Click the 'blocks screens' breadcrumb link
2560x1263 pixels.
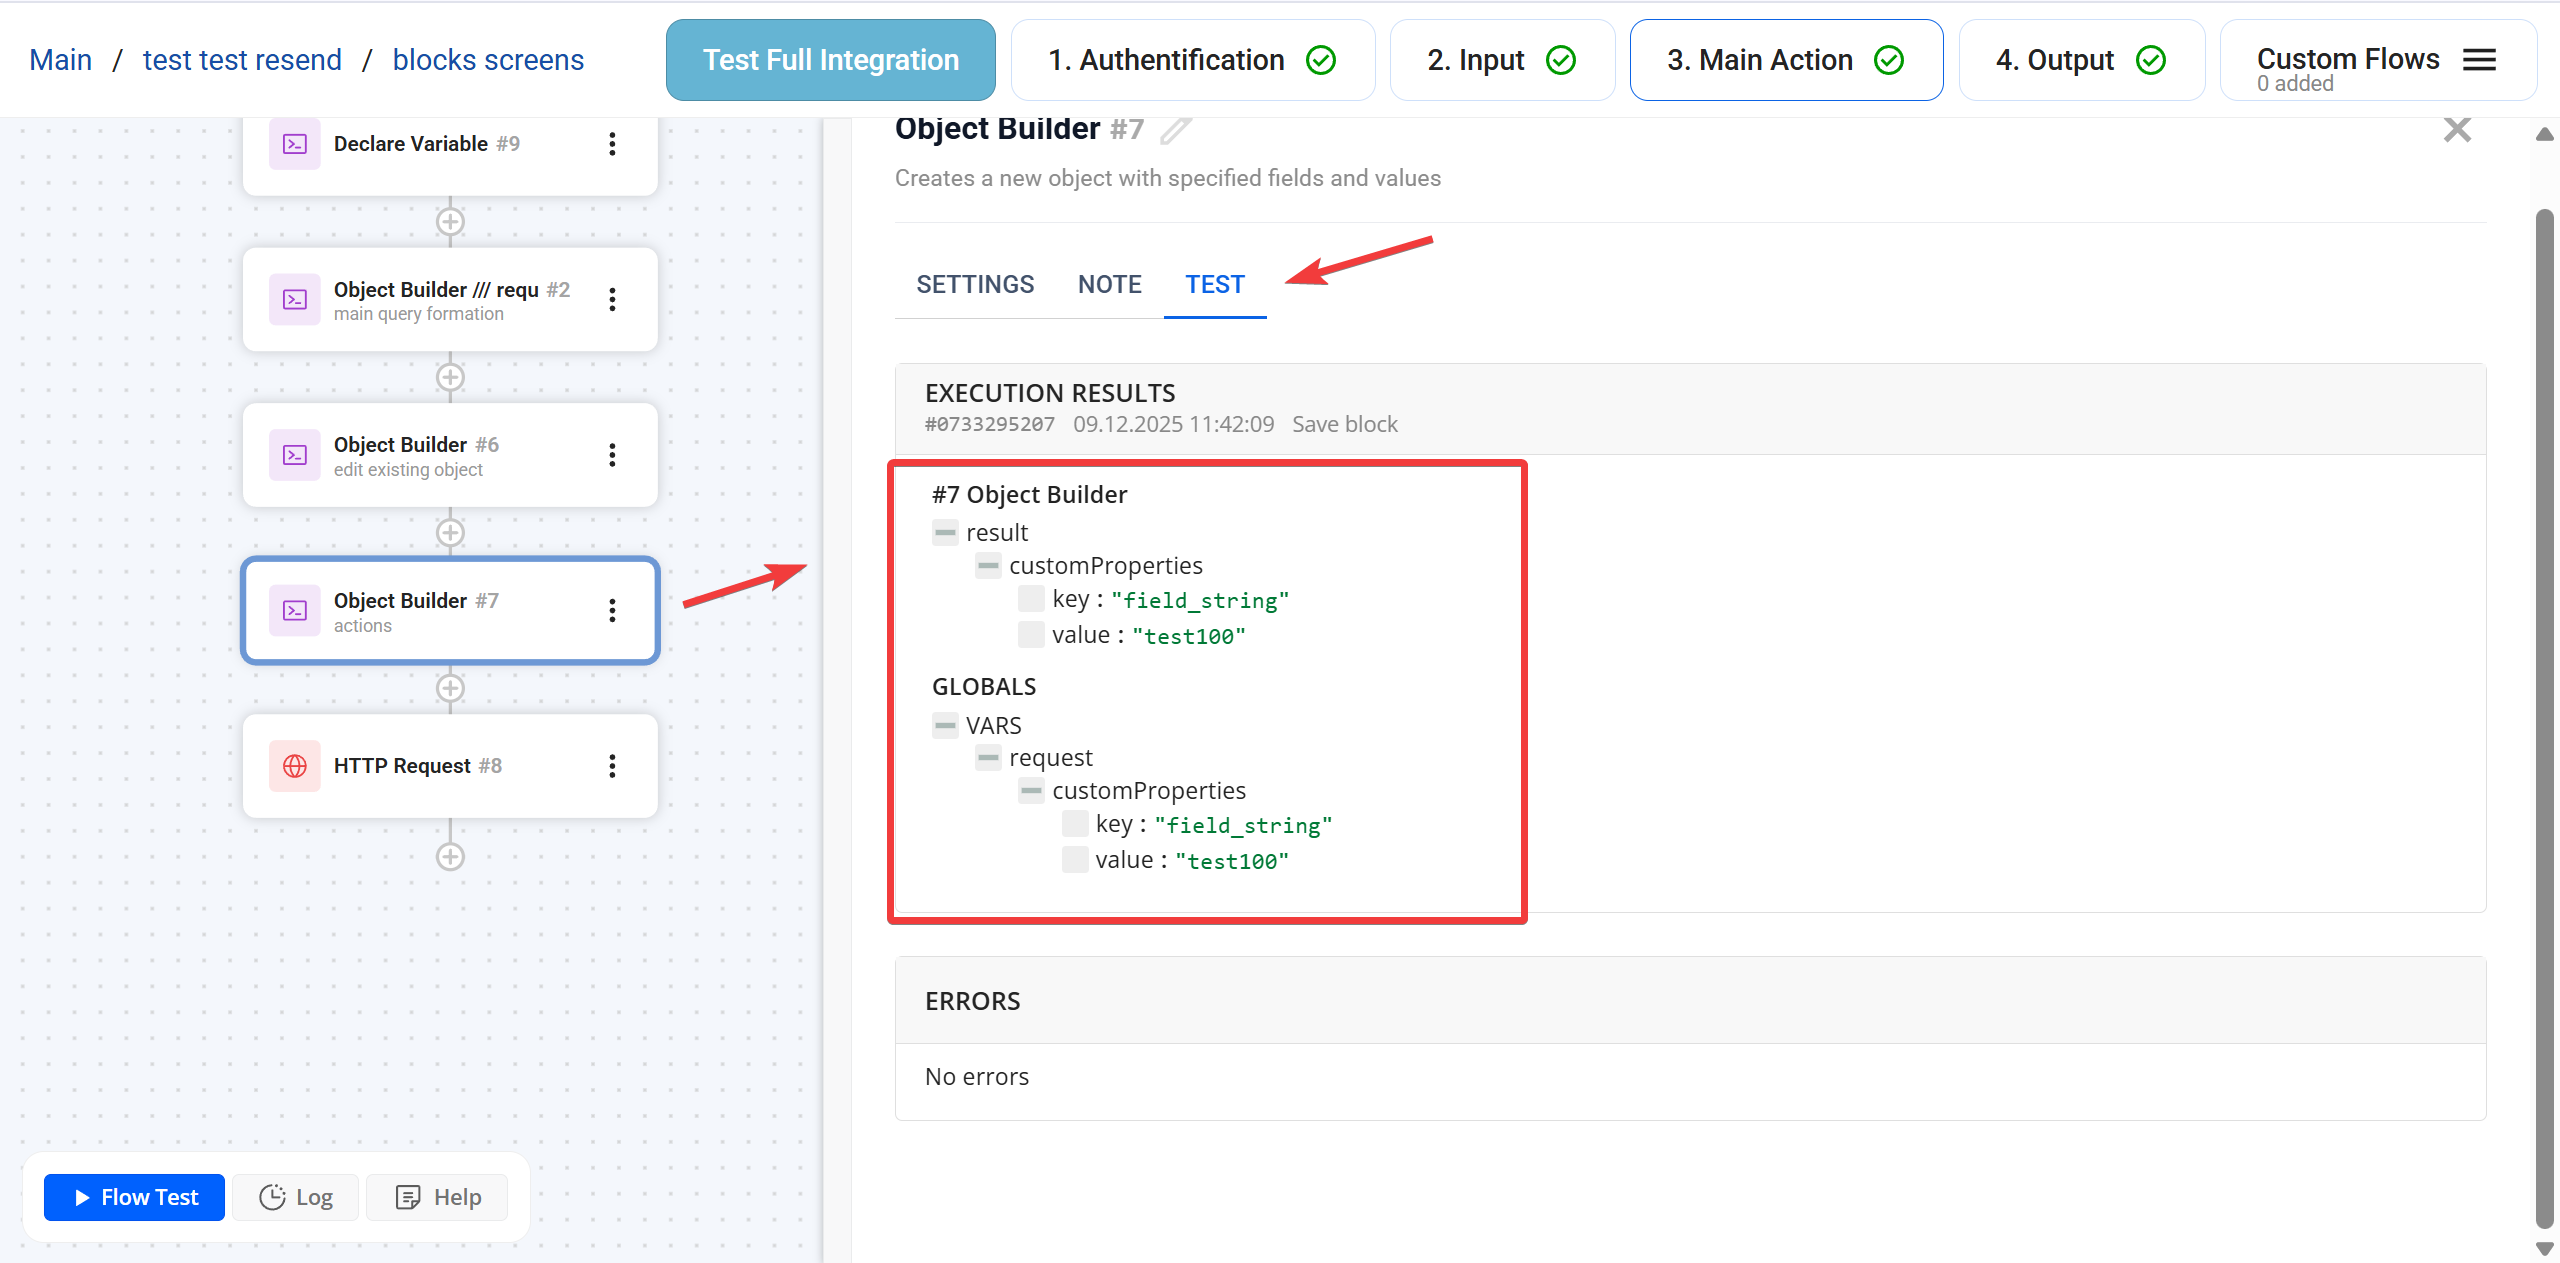point(488,60)
